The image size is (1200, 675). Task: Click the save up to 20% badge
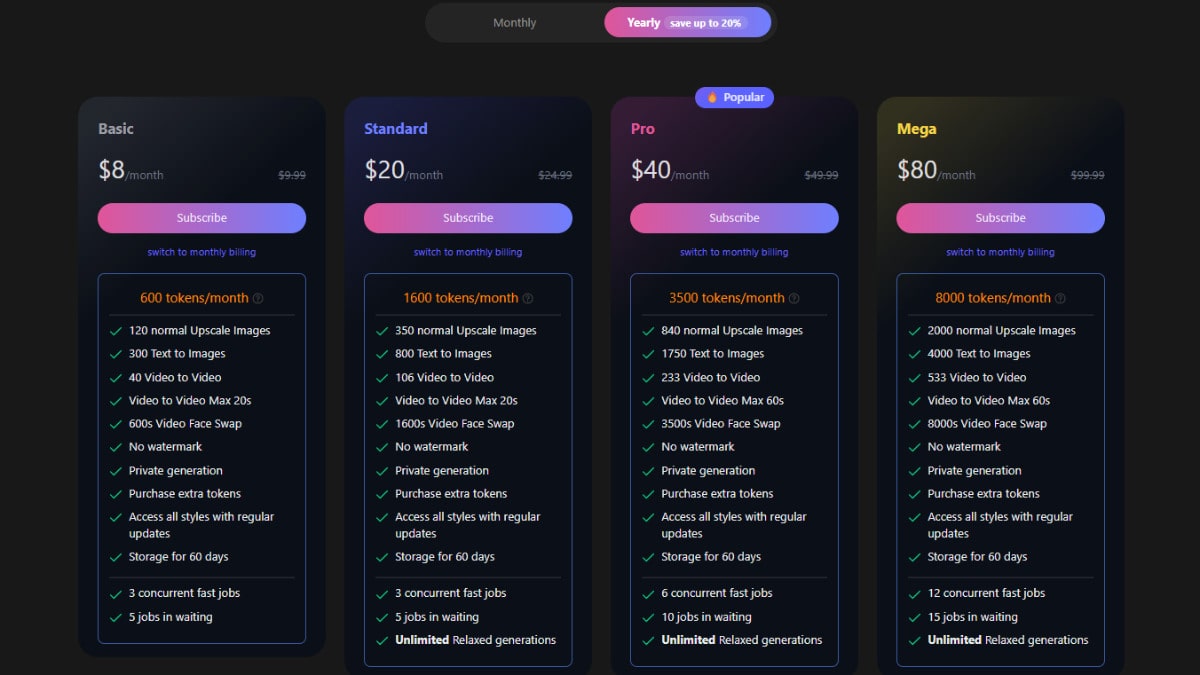click(x=705, y=23)
